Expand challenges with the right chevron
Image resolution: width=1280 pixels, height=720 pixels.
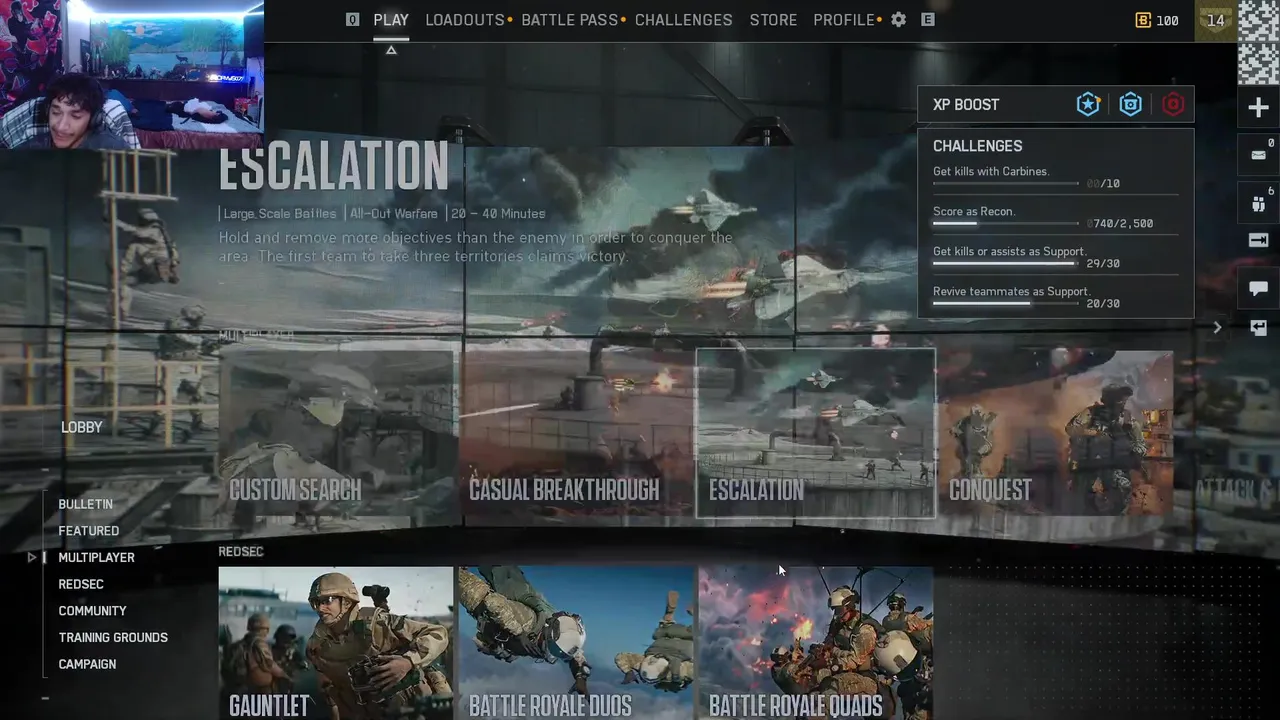1217,327
